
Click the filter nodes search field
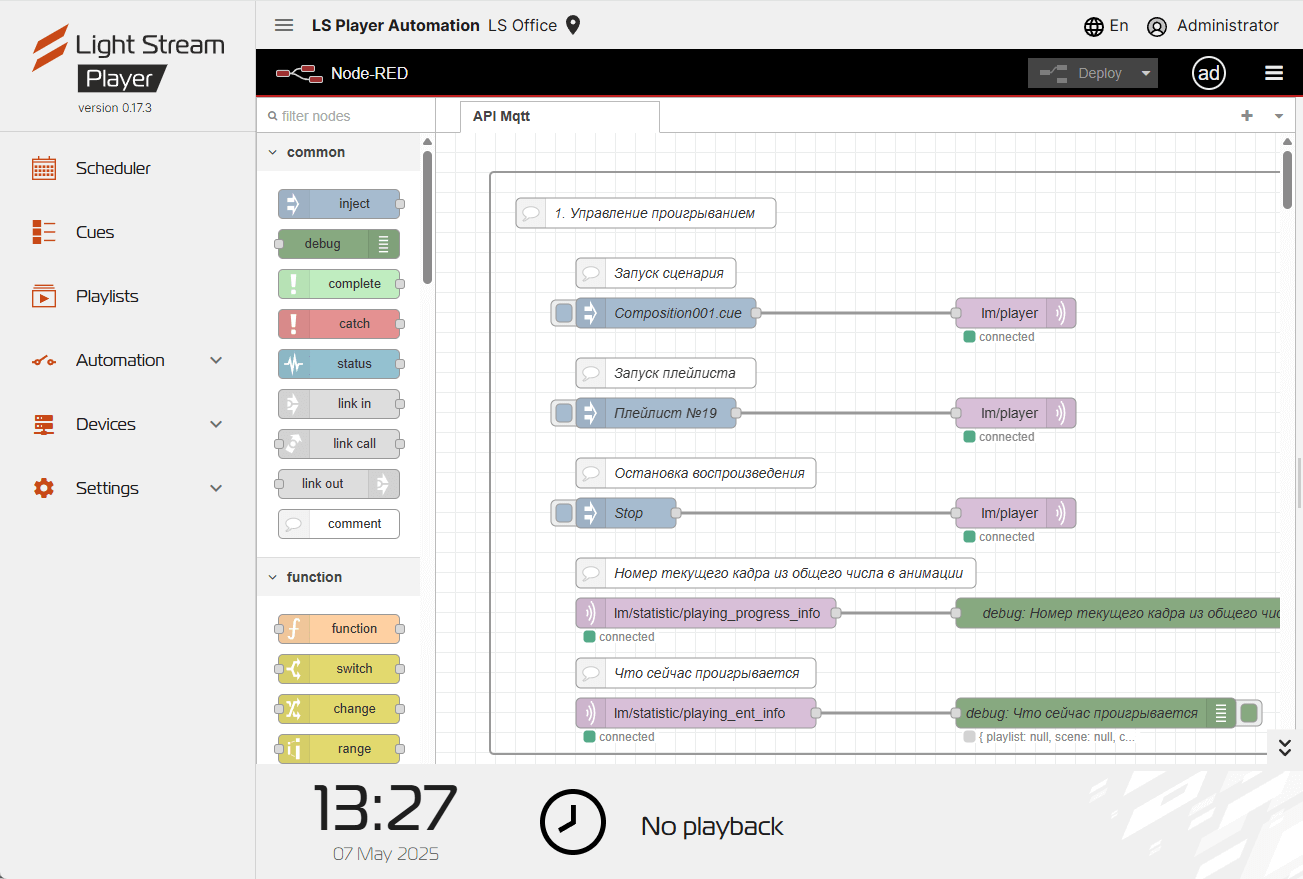click(x=346, y=116)
